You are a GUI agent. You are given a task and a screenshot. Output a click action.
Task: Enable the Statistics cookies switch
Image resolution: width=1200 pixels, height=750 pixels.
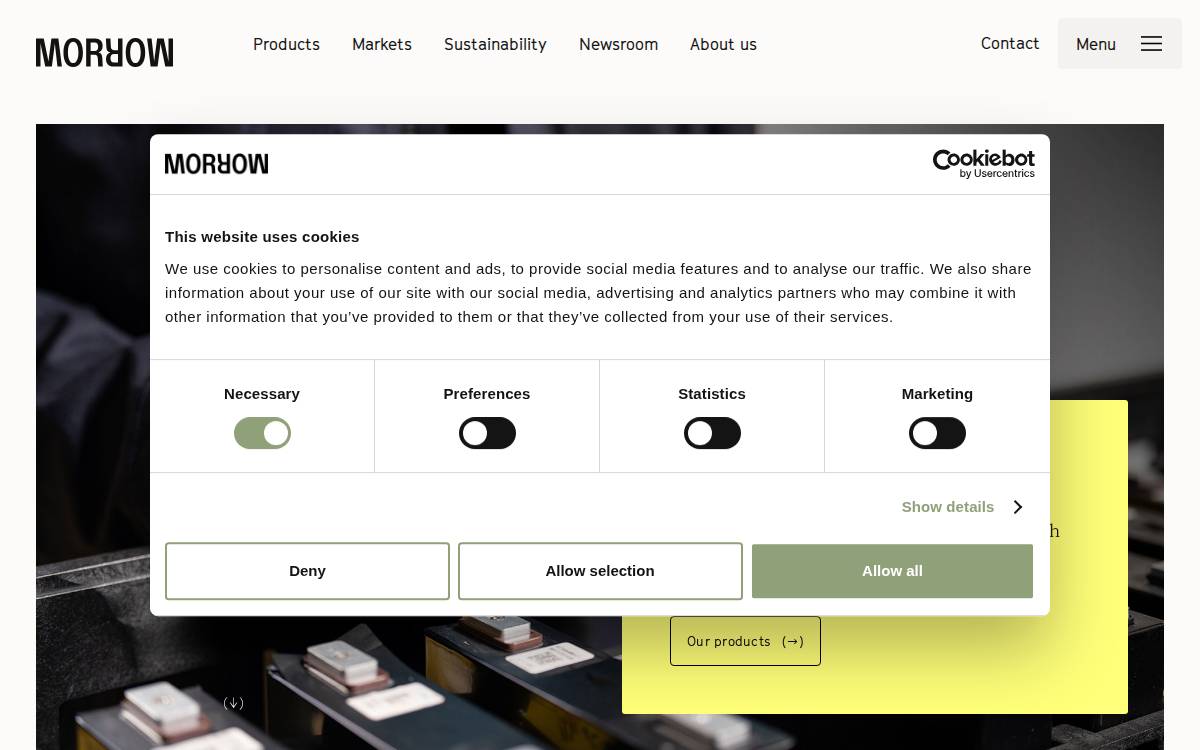click(x=712, y=433)
